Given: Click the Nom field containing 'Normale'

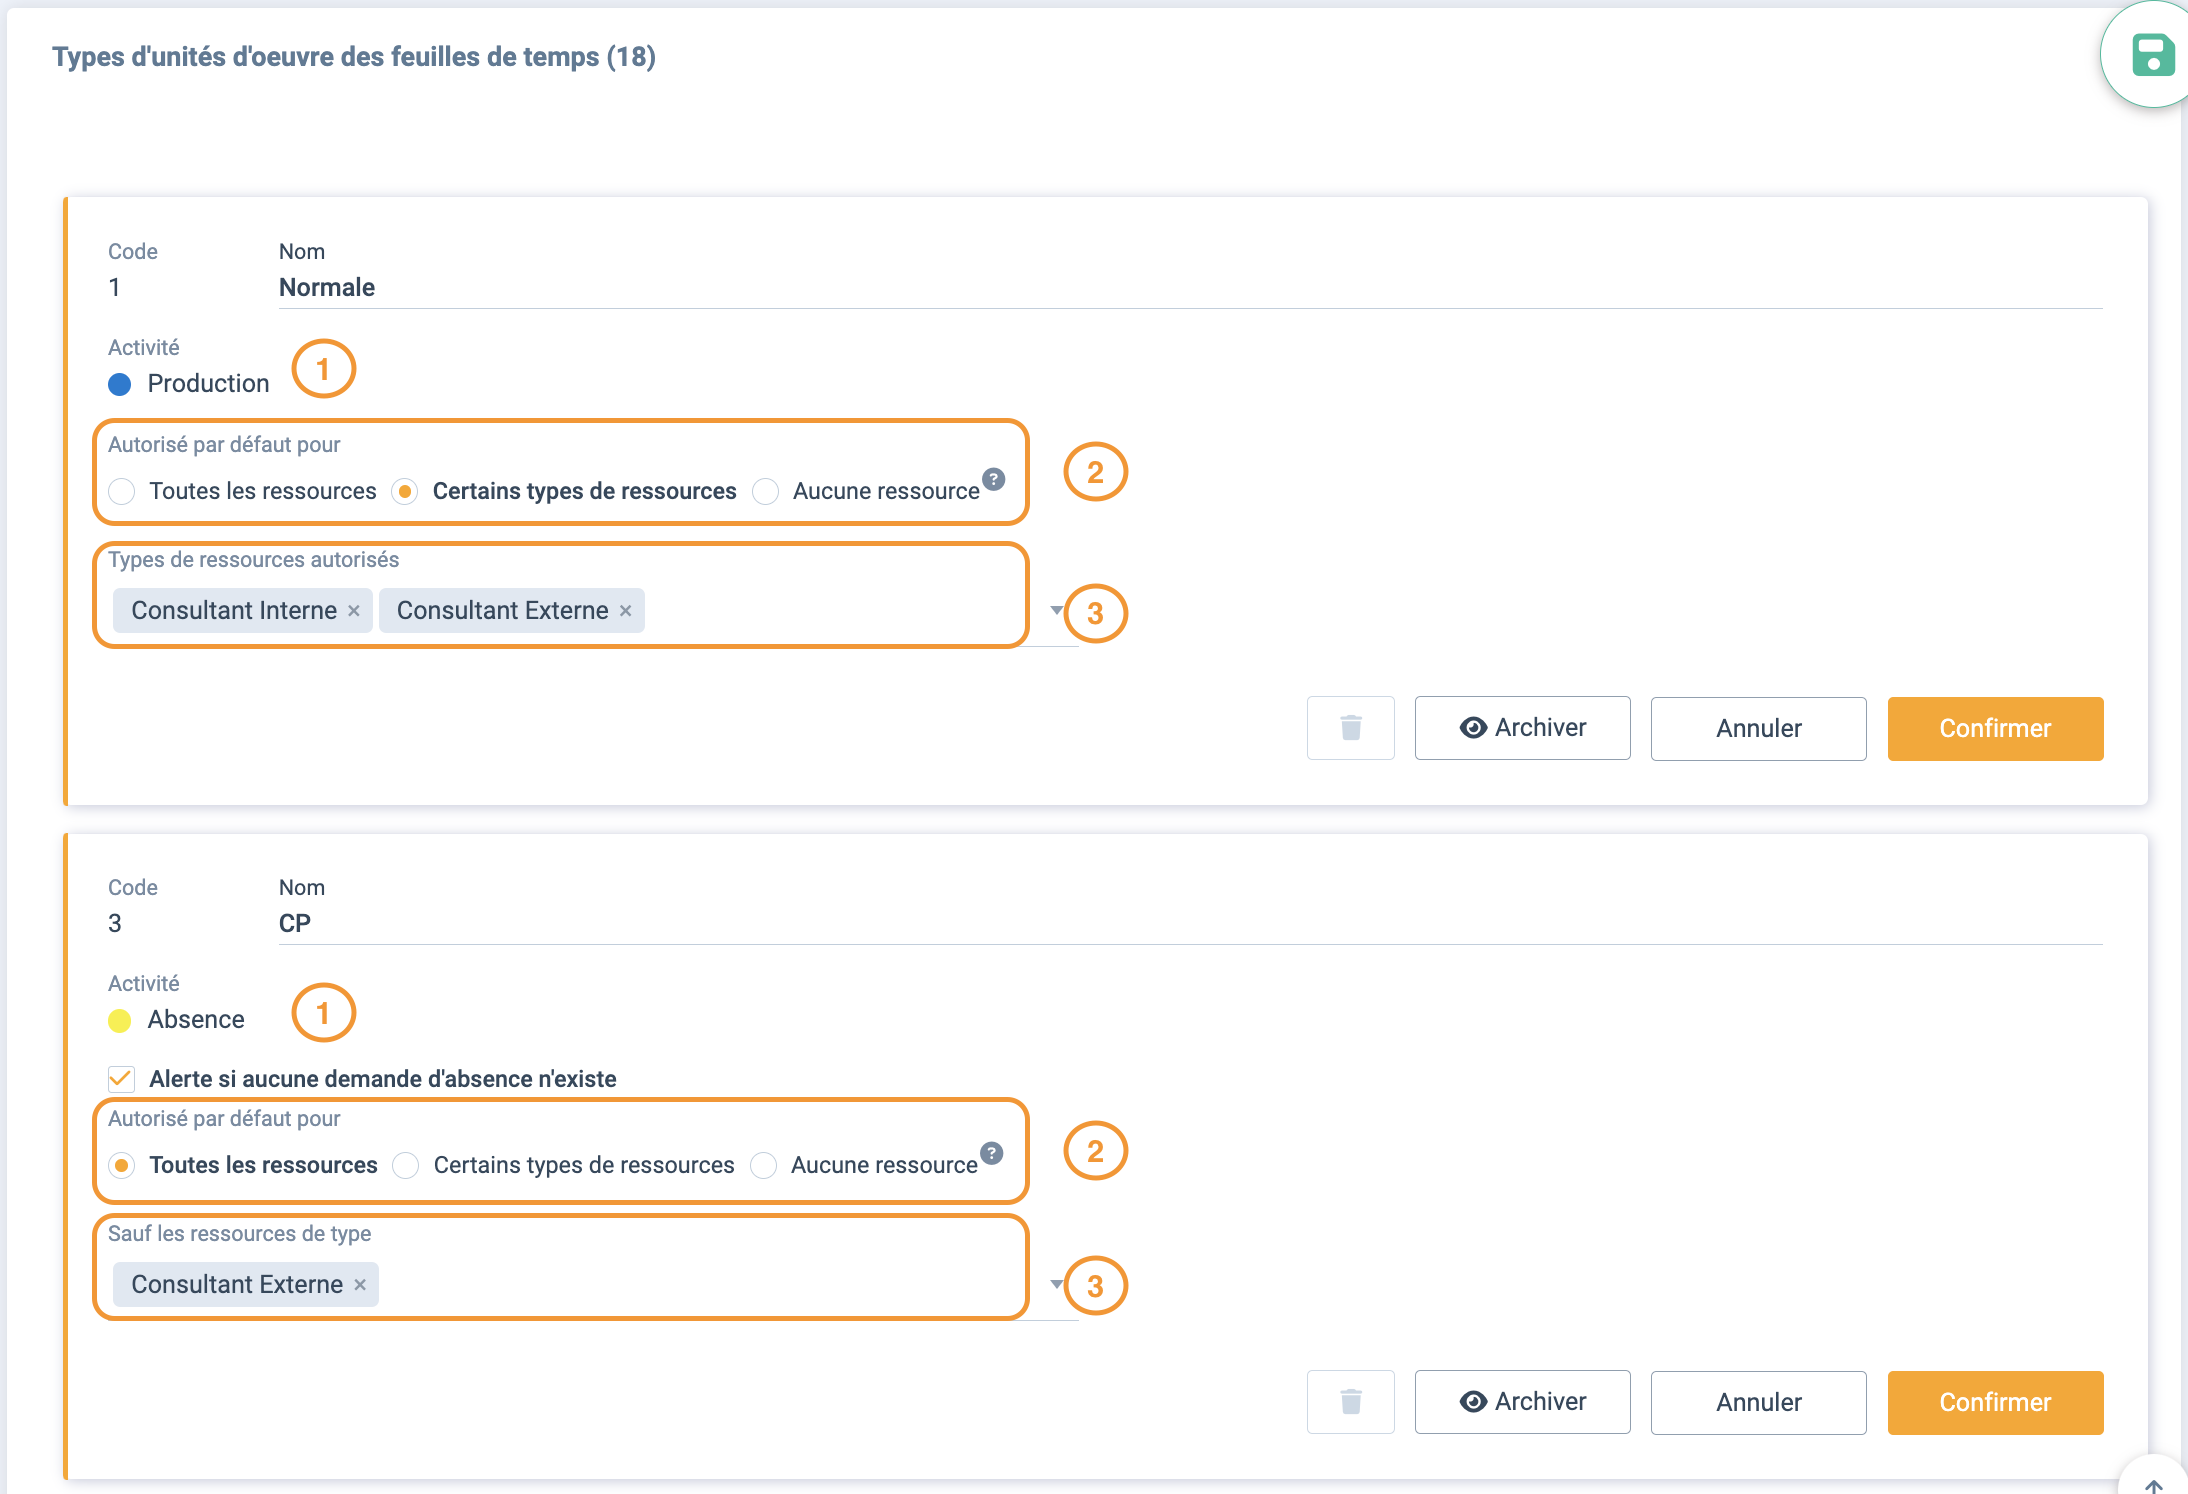Looking at the screenshot, I should 327,288.
